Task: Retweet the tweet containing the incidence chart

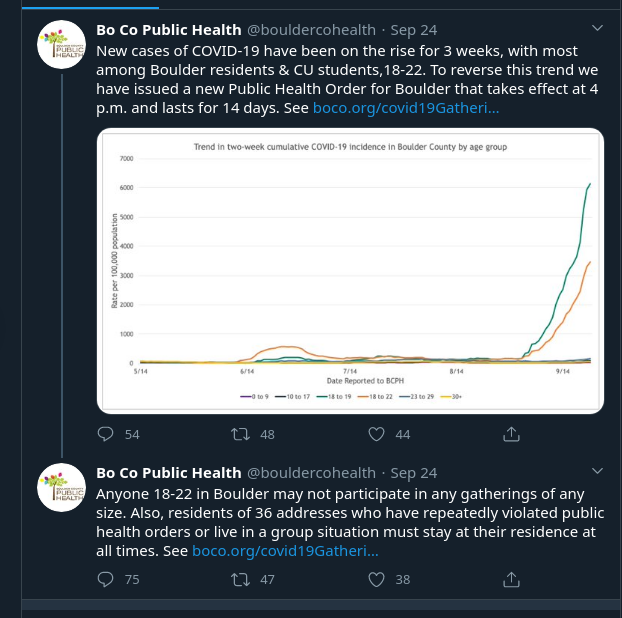Action: (240, 434)
